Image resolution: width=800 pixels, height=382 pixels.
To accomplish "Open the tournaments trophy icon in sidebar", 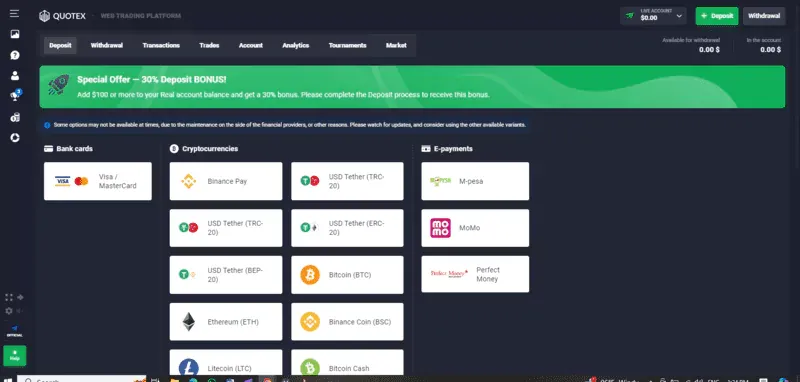I will [x=15, y=96].
